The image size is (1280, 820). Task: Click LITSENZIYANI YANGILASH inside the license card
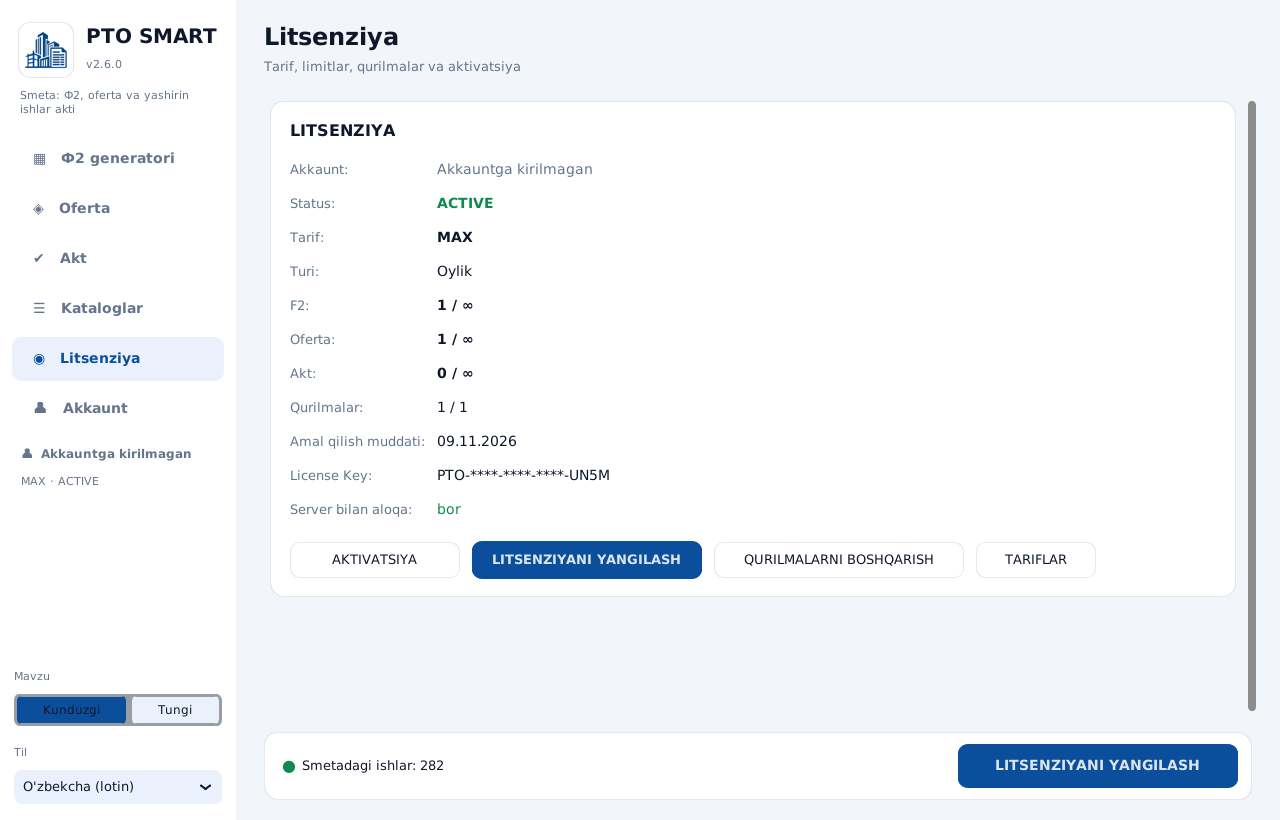(x=587, y=560)
